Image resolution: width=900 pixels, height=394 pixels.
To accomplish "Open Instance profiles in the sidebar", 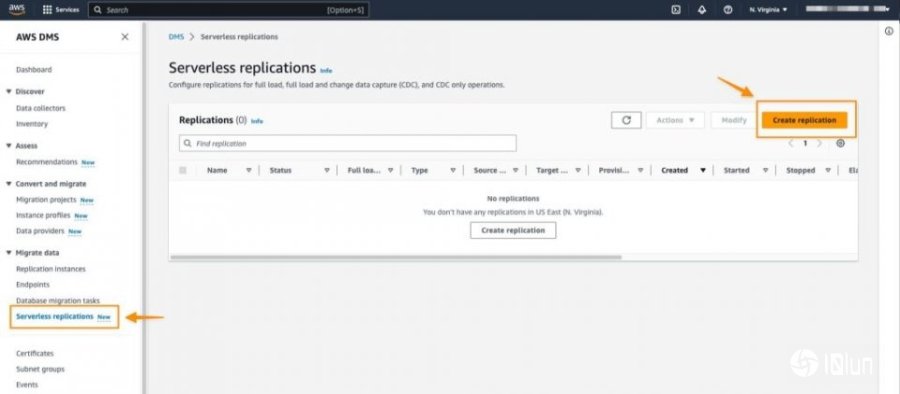I will (43, 215).
